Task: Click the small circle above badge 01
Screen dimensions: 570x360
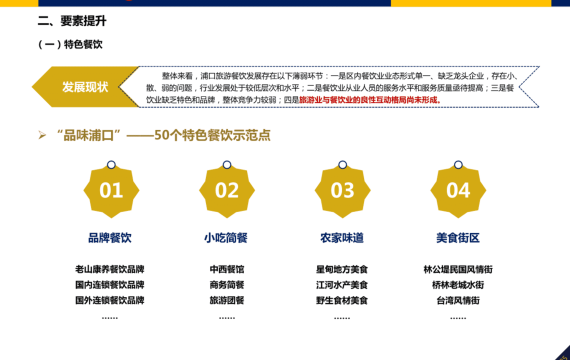Action: [x=111, y=165]
